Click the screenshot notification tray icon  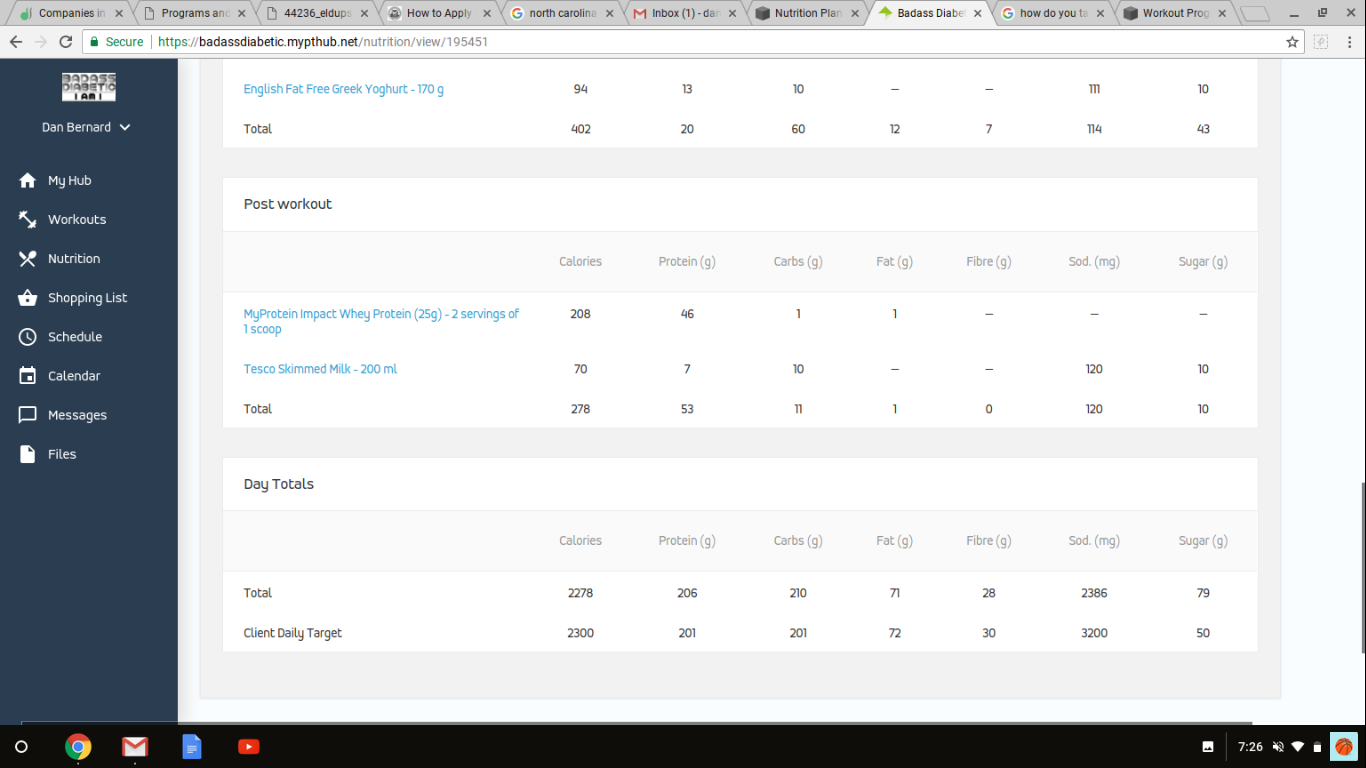click(1208, 747)
